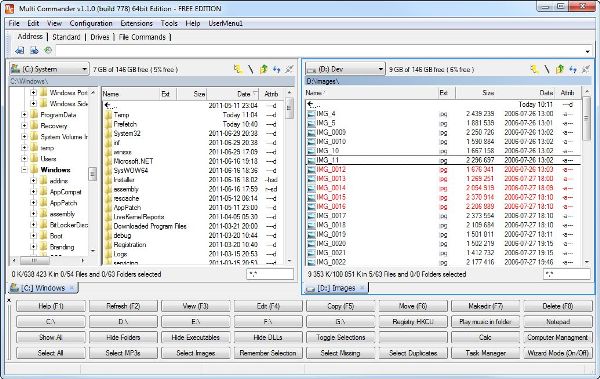Open the address bar history dropdown arrow
The width and height of the screenshot is (600, 379).
tap(587, 51)
